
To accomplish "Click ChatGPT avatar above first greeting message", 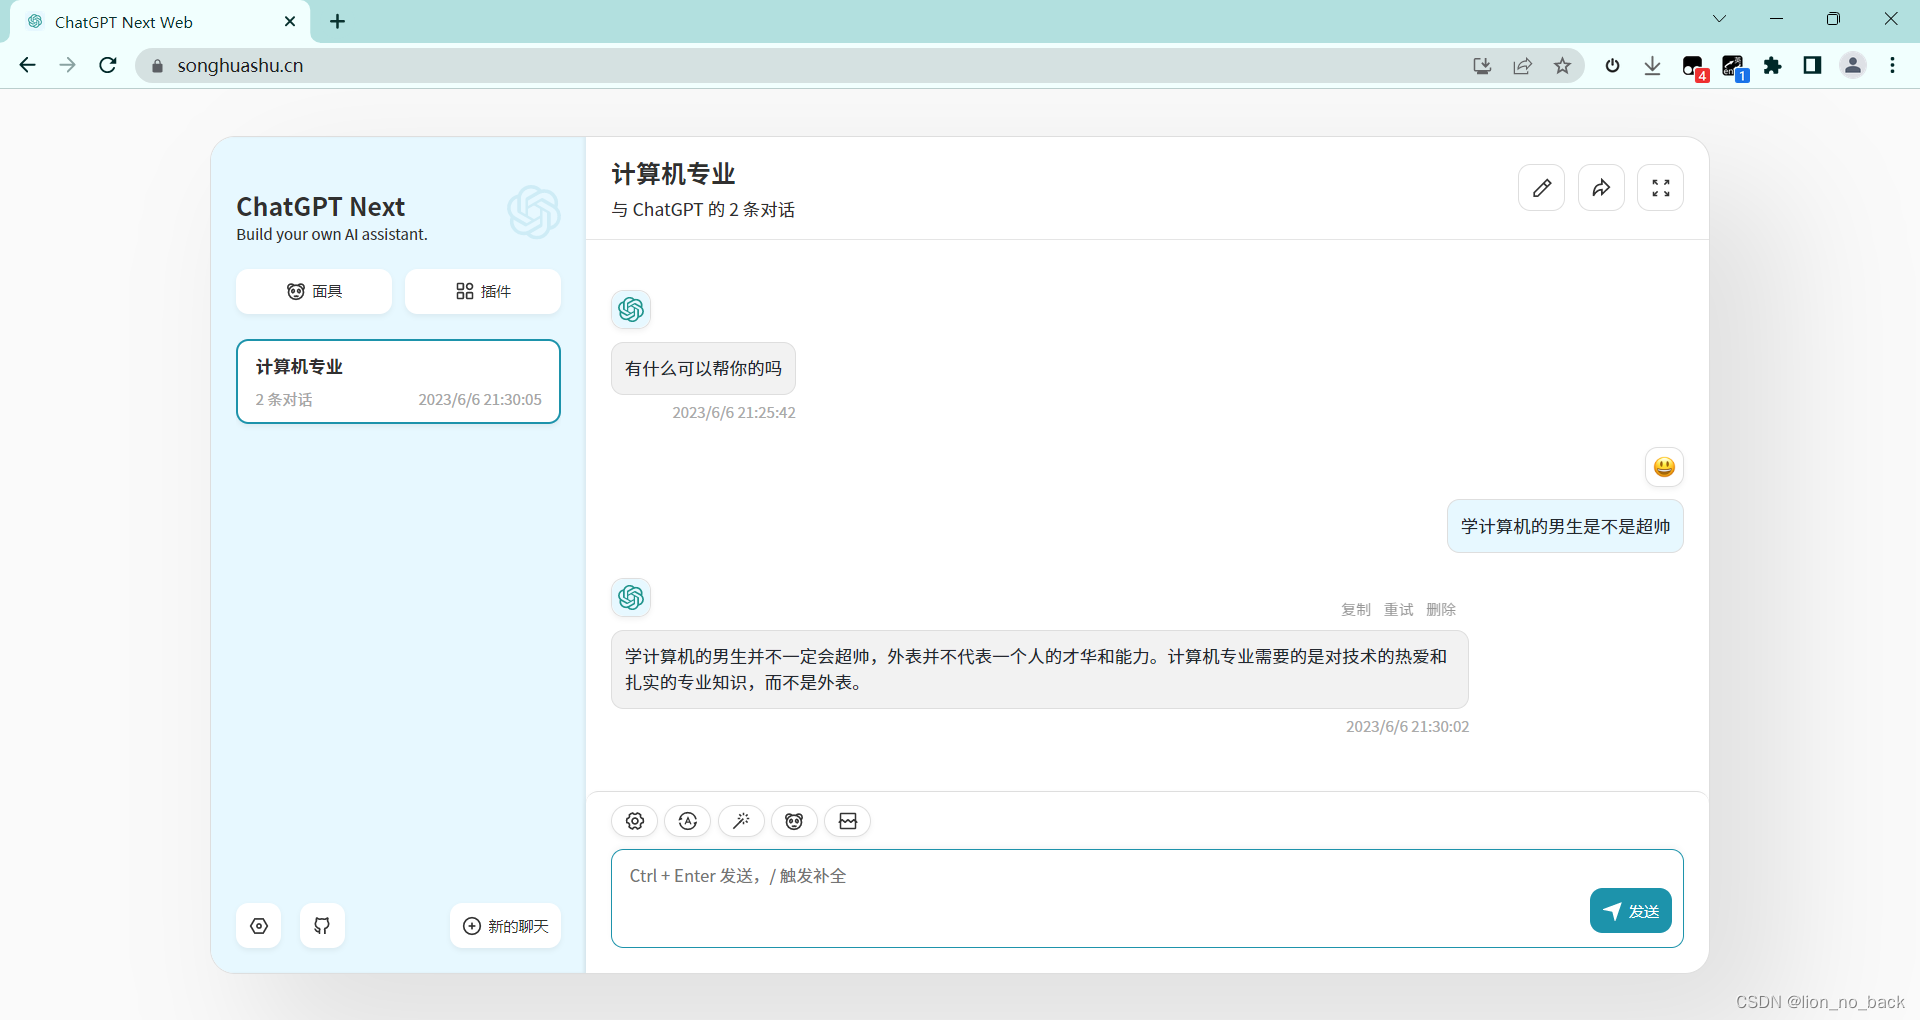I will [x=631, y=310].
